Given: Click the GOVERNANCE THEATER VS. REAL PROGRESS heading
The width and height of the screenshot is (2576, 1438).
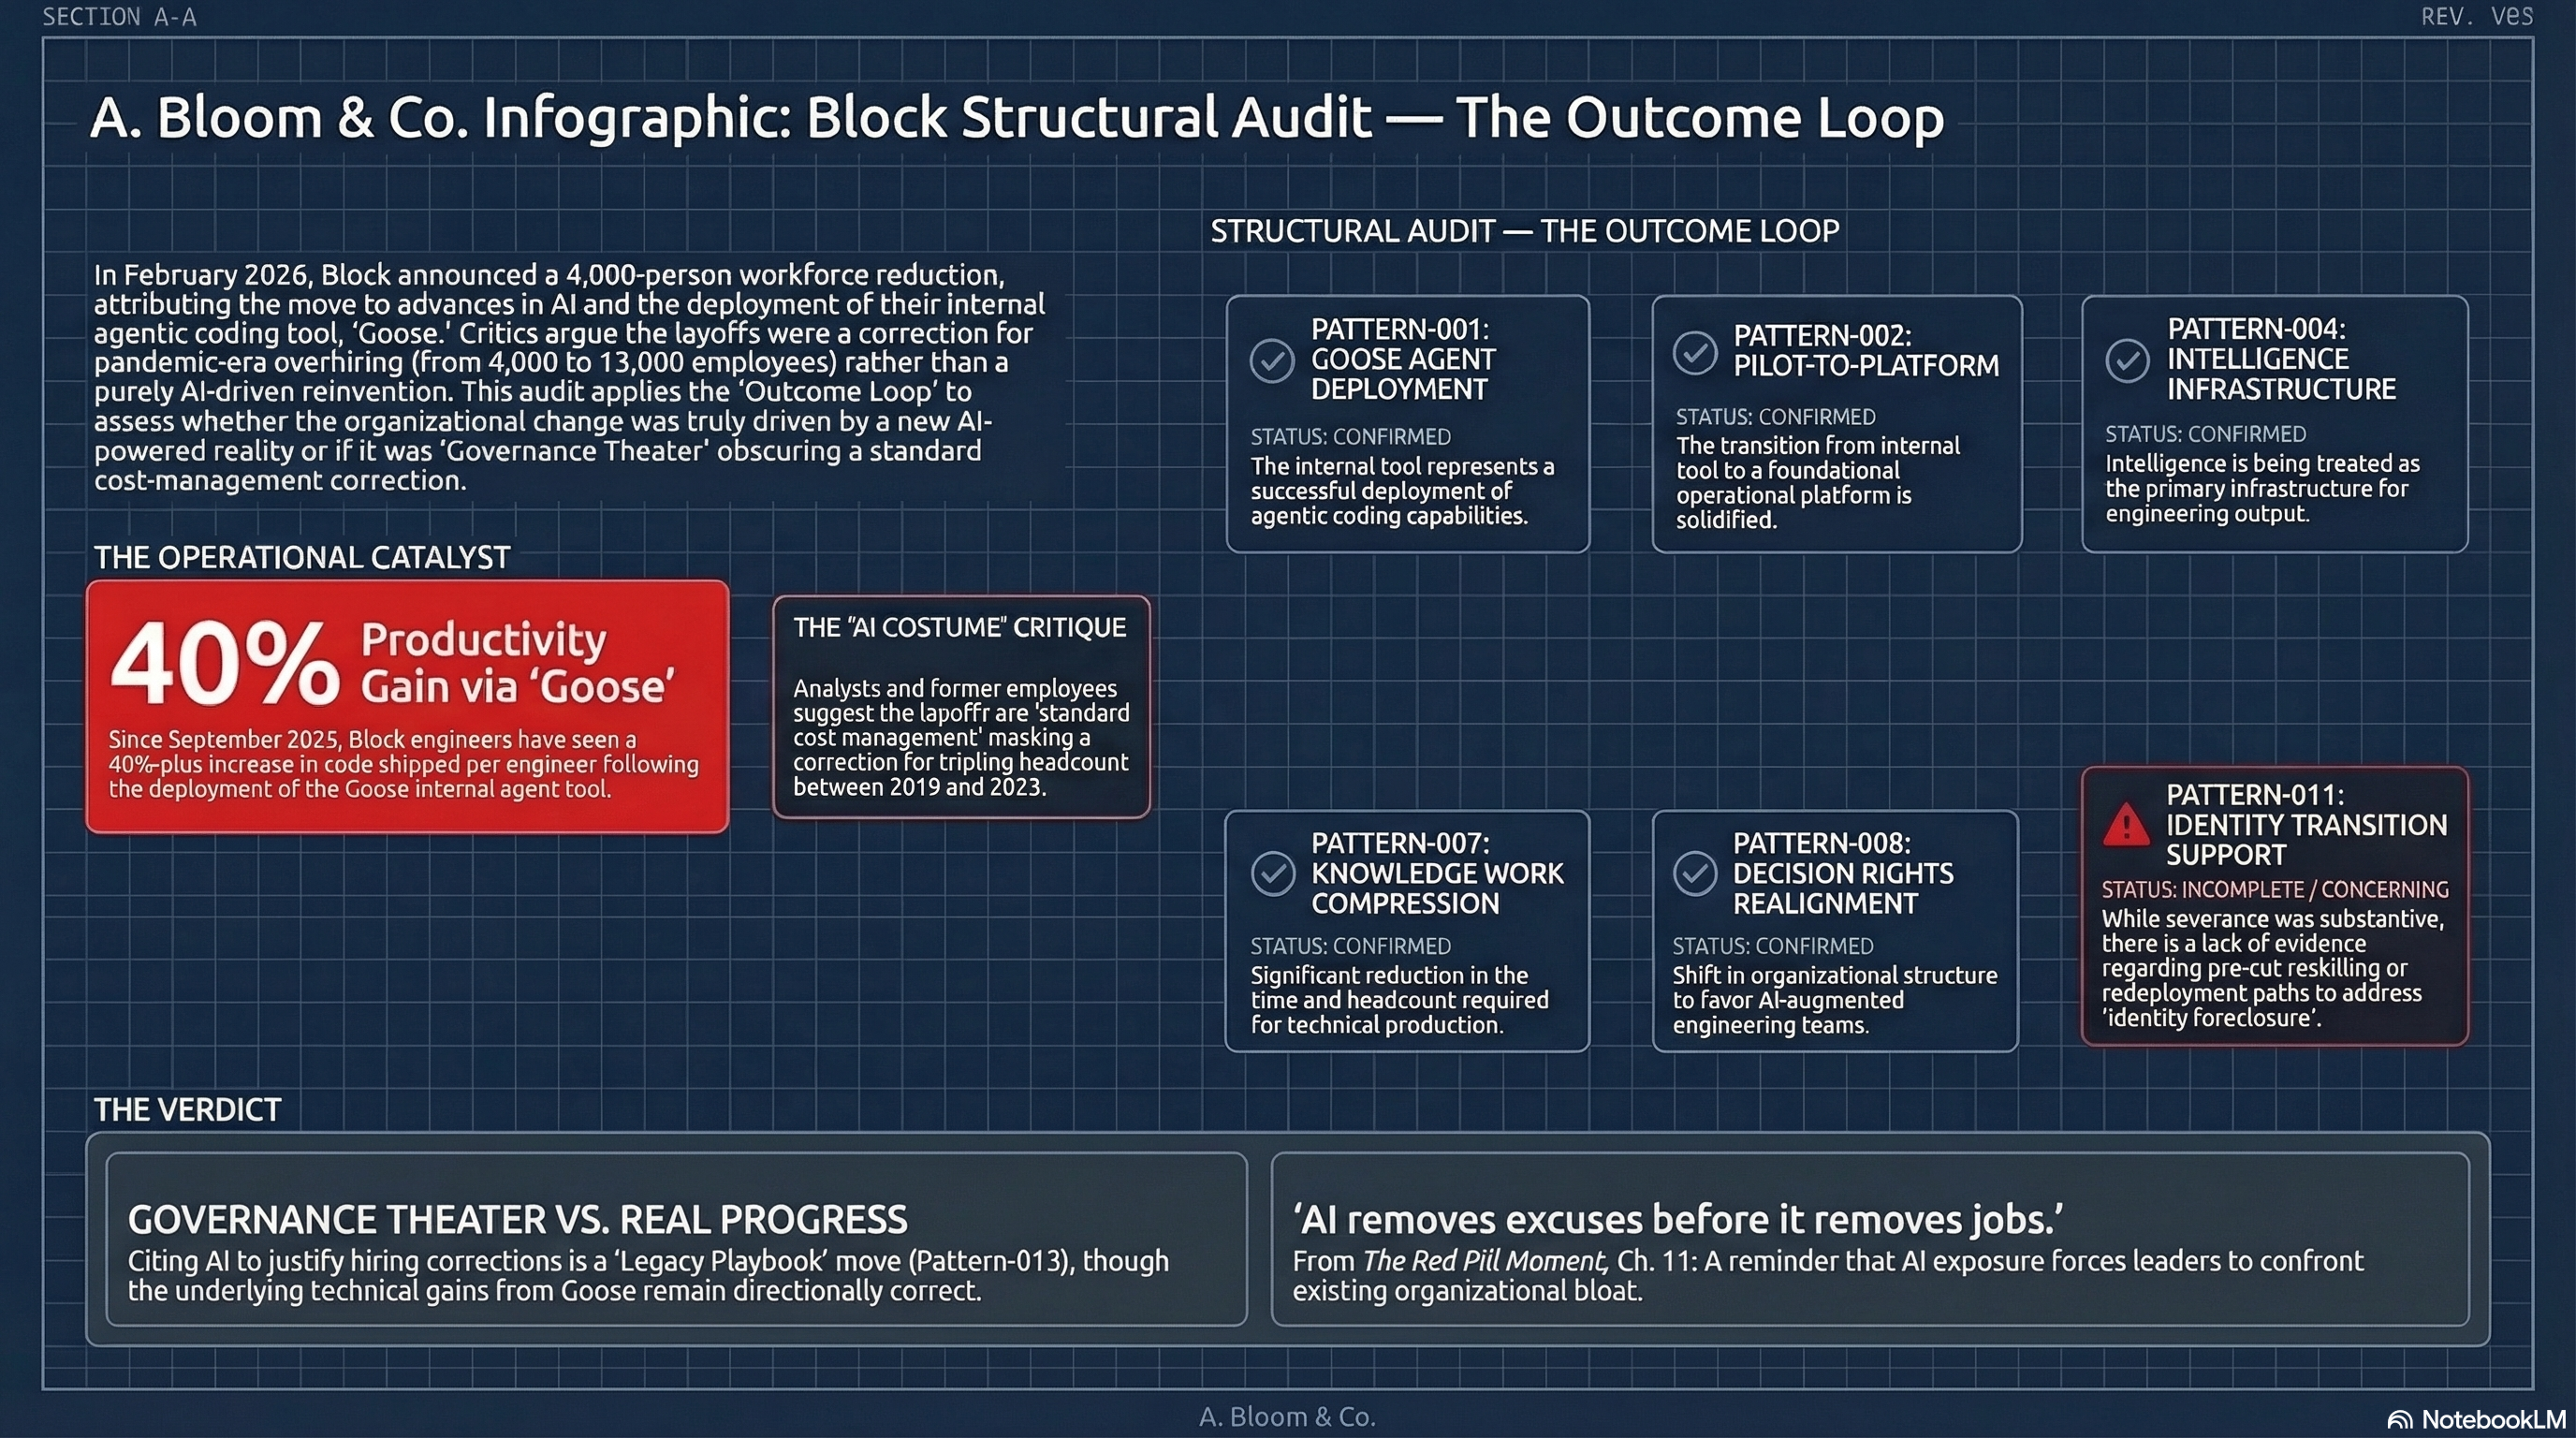Looking at the screenshot, I should coord(517,1219).
